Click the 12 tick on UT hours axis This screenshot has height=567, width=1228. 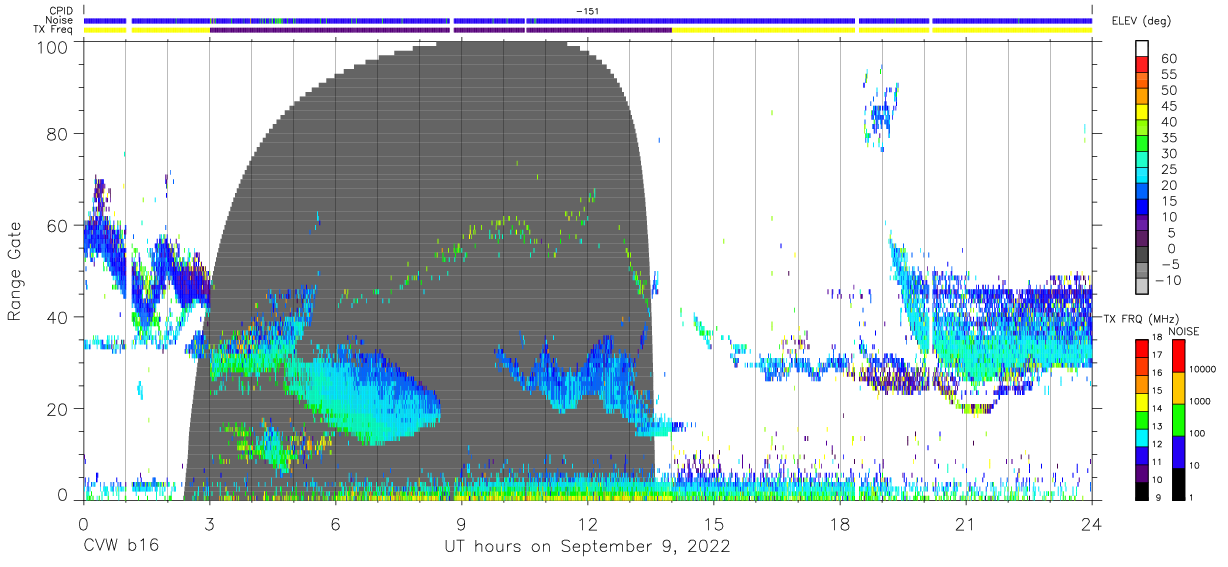pyautogui.click(x=587, y=523)
